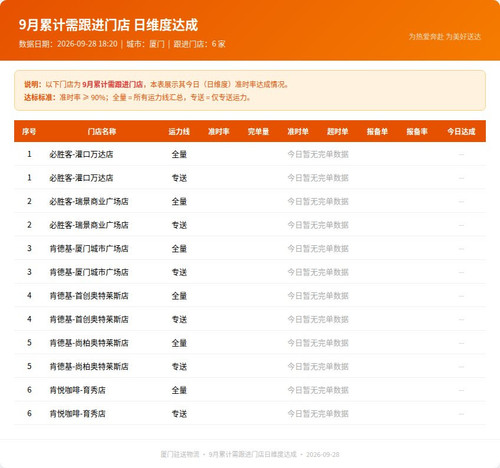The image size is (500, 468).
Task: Select 肯德基-尚柏奥特莱斯店 in its 全量 row
Action: click(89, 343)
